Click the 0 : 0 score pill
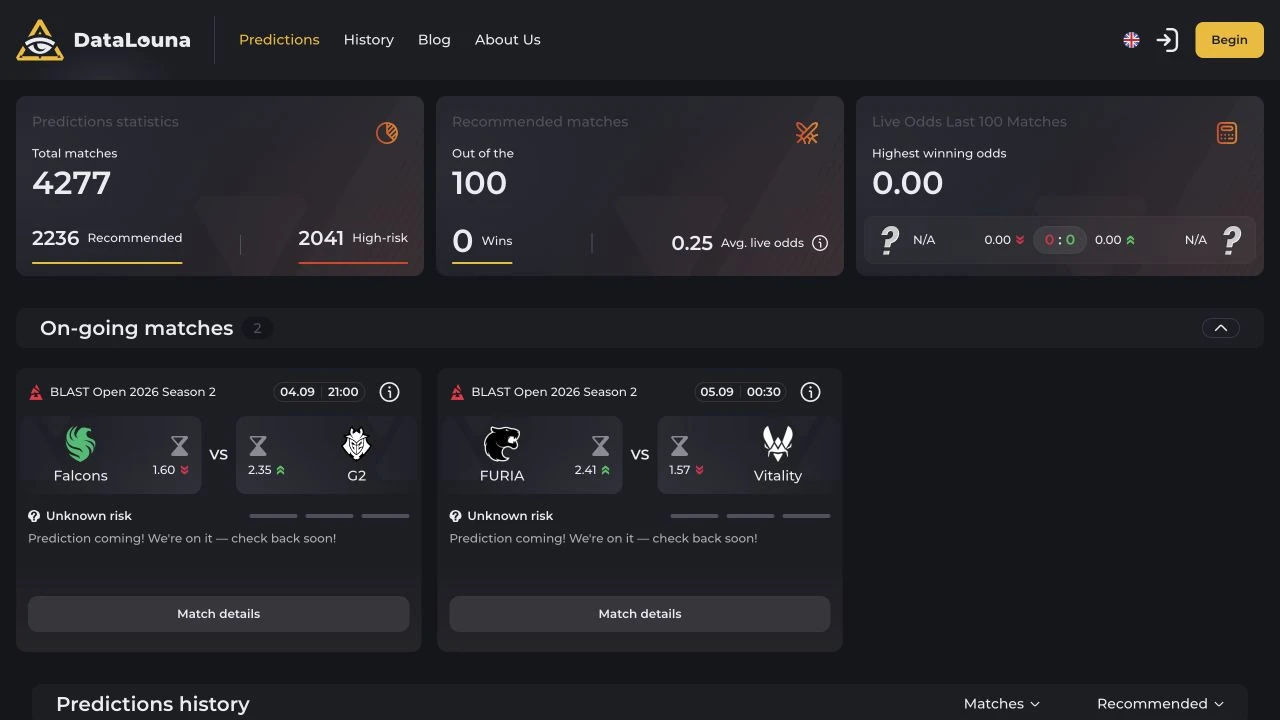Image resolution: width=1280 pixels, height=720 pixels. (1060, 240)
